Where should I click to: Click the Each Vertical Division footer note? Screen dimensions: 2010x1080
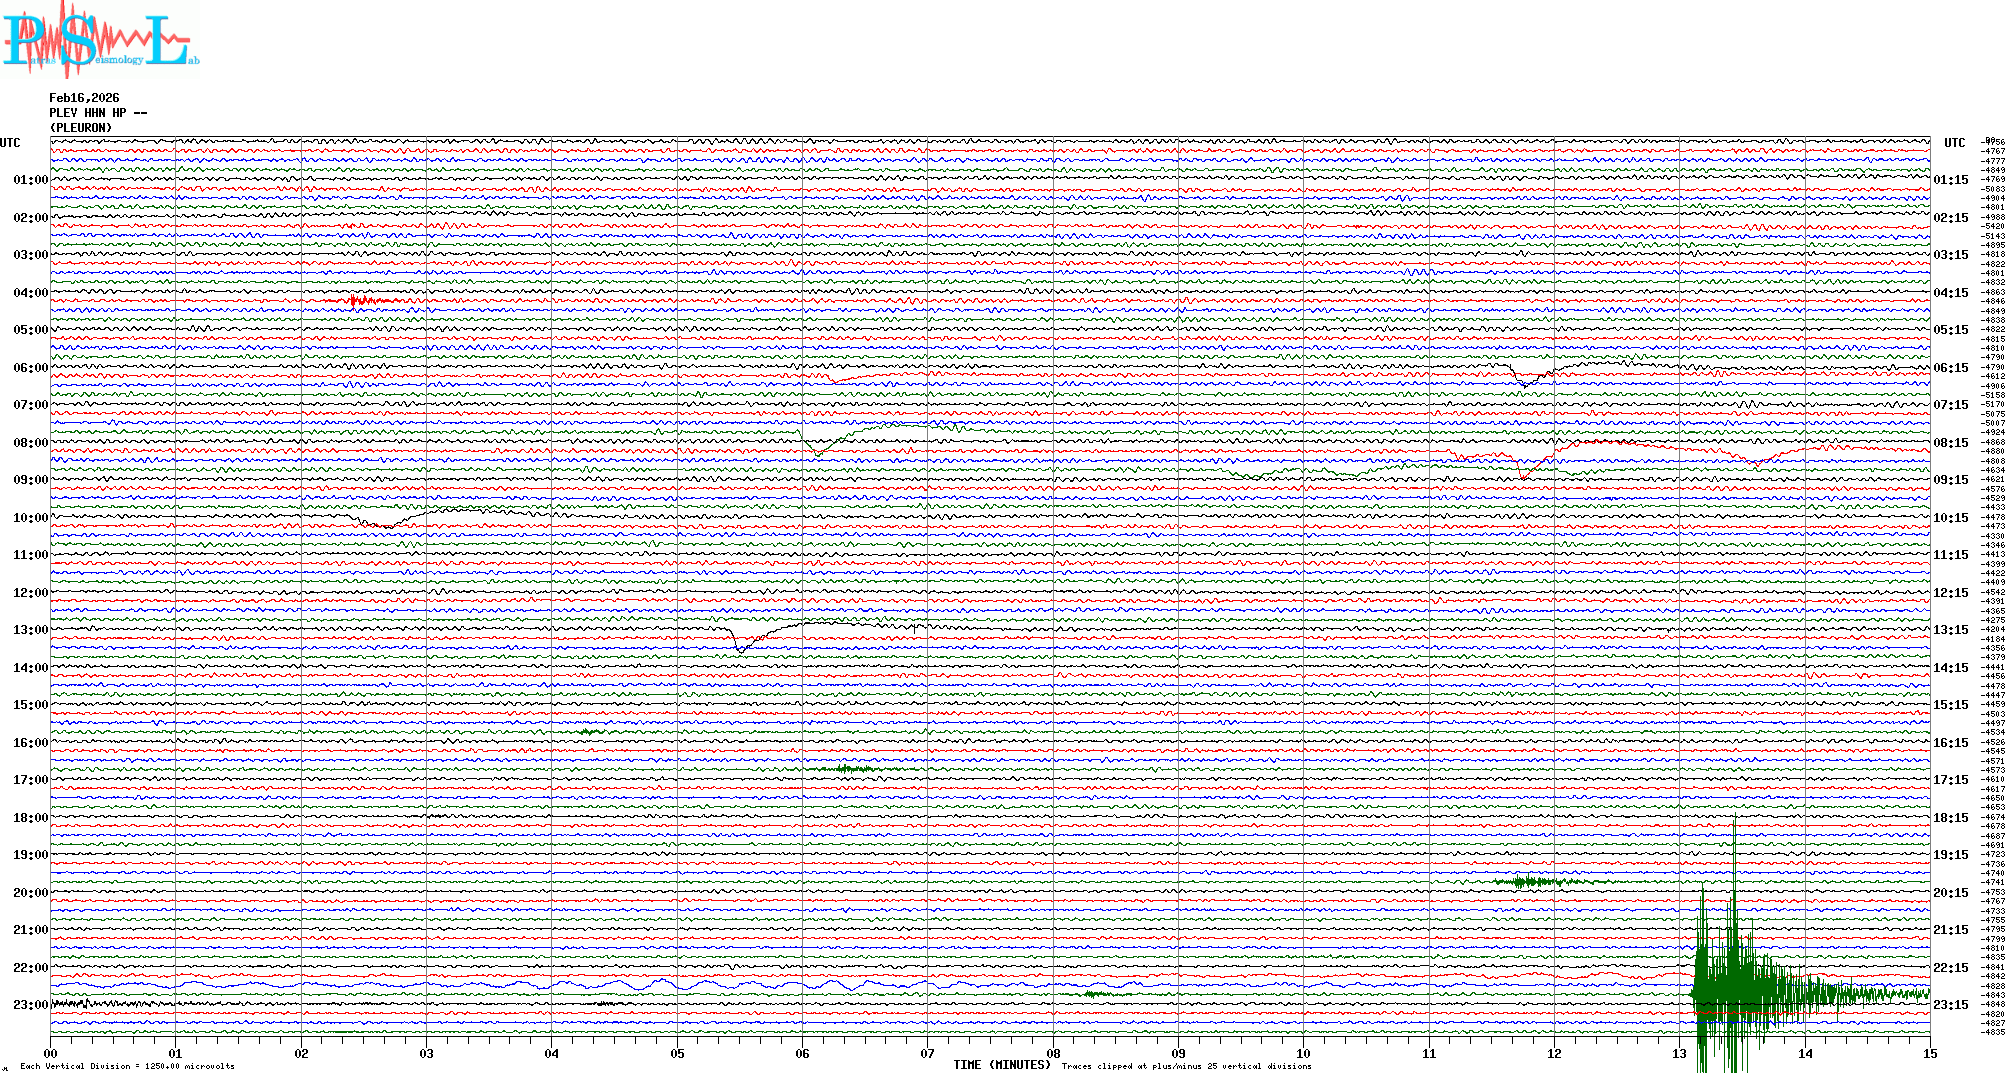[127, 1066]
